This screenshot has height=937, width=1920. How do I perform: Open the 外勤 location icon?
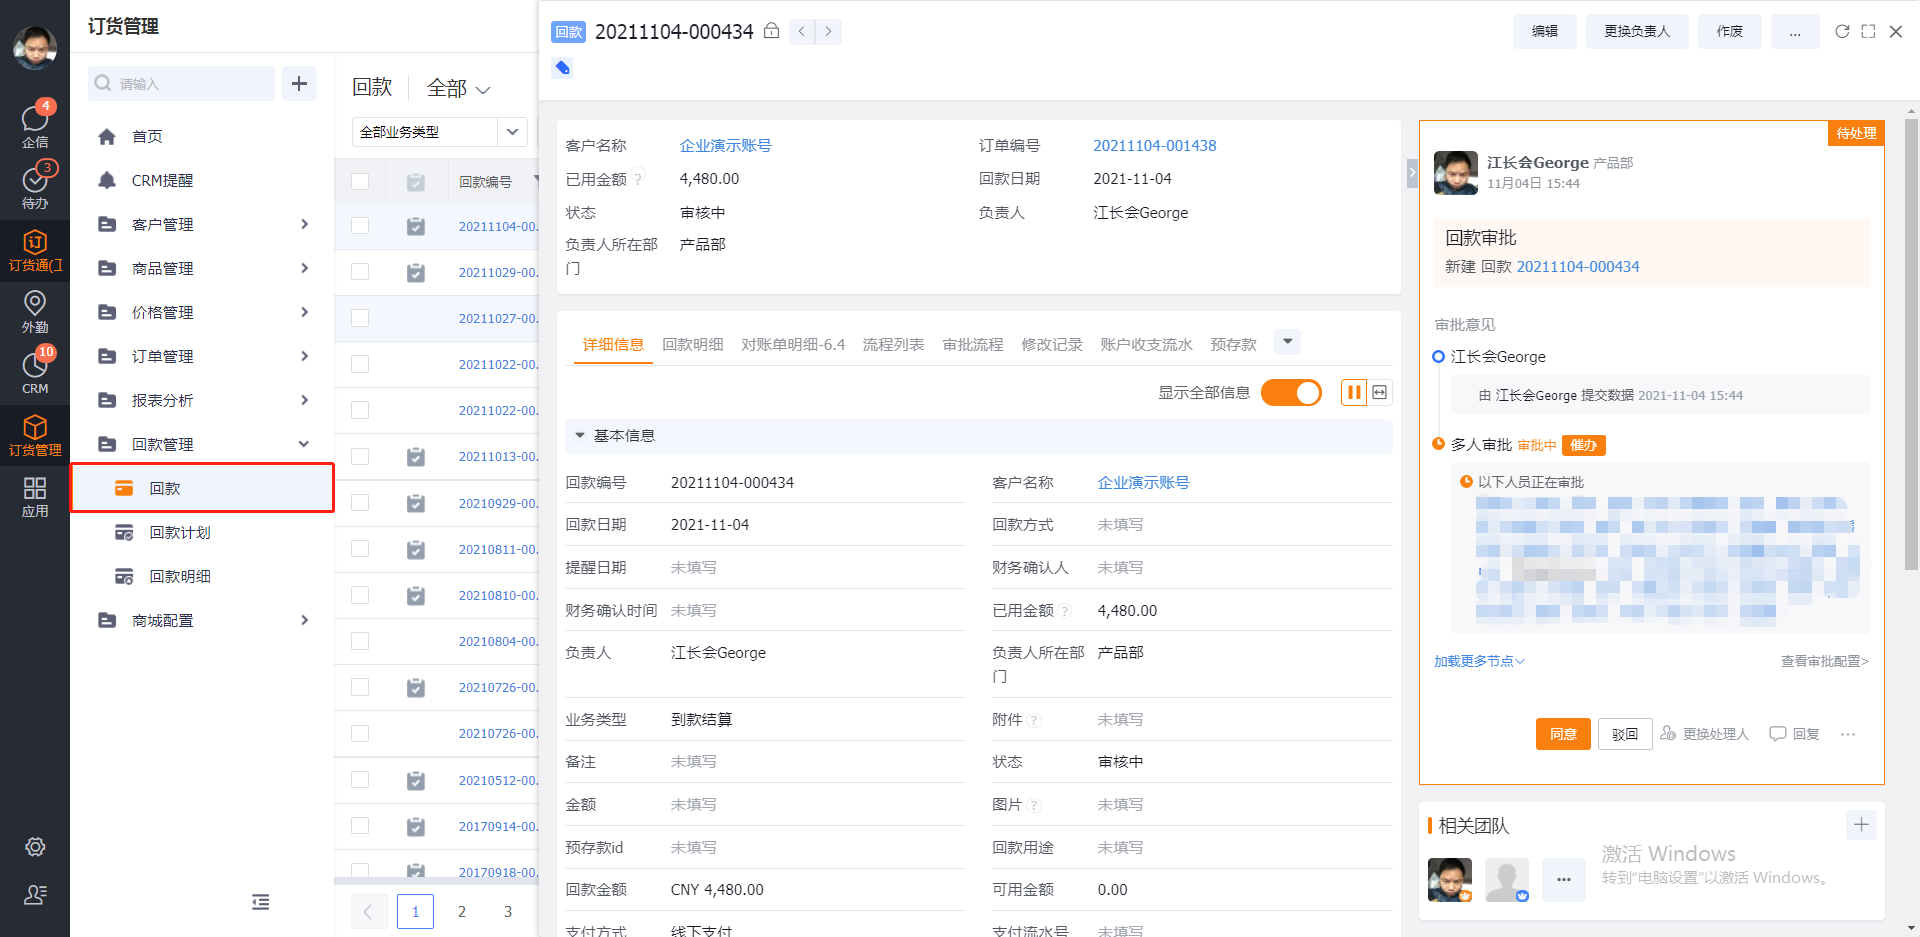pos(35,311)
